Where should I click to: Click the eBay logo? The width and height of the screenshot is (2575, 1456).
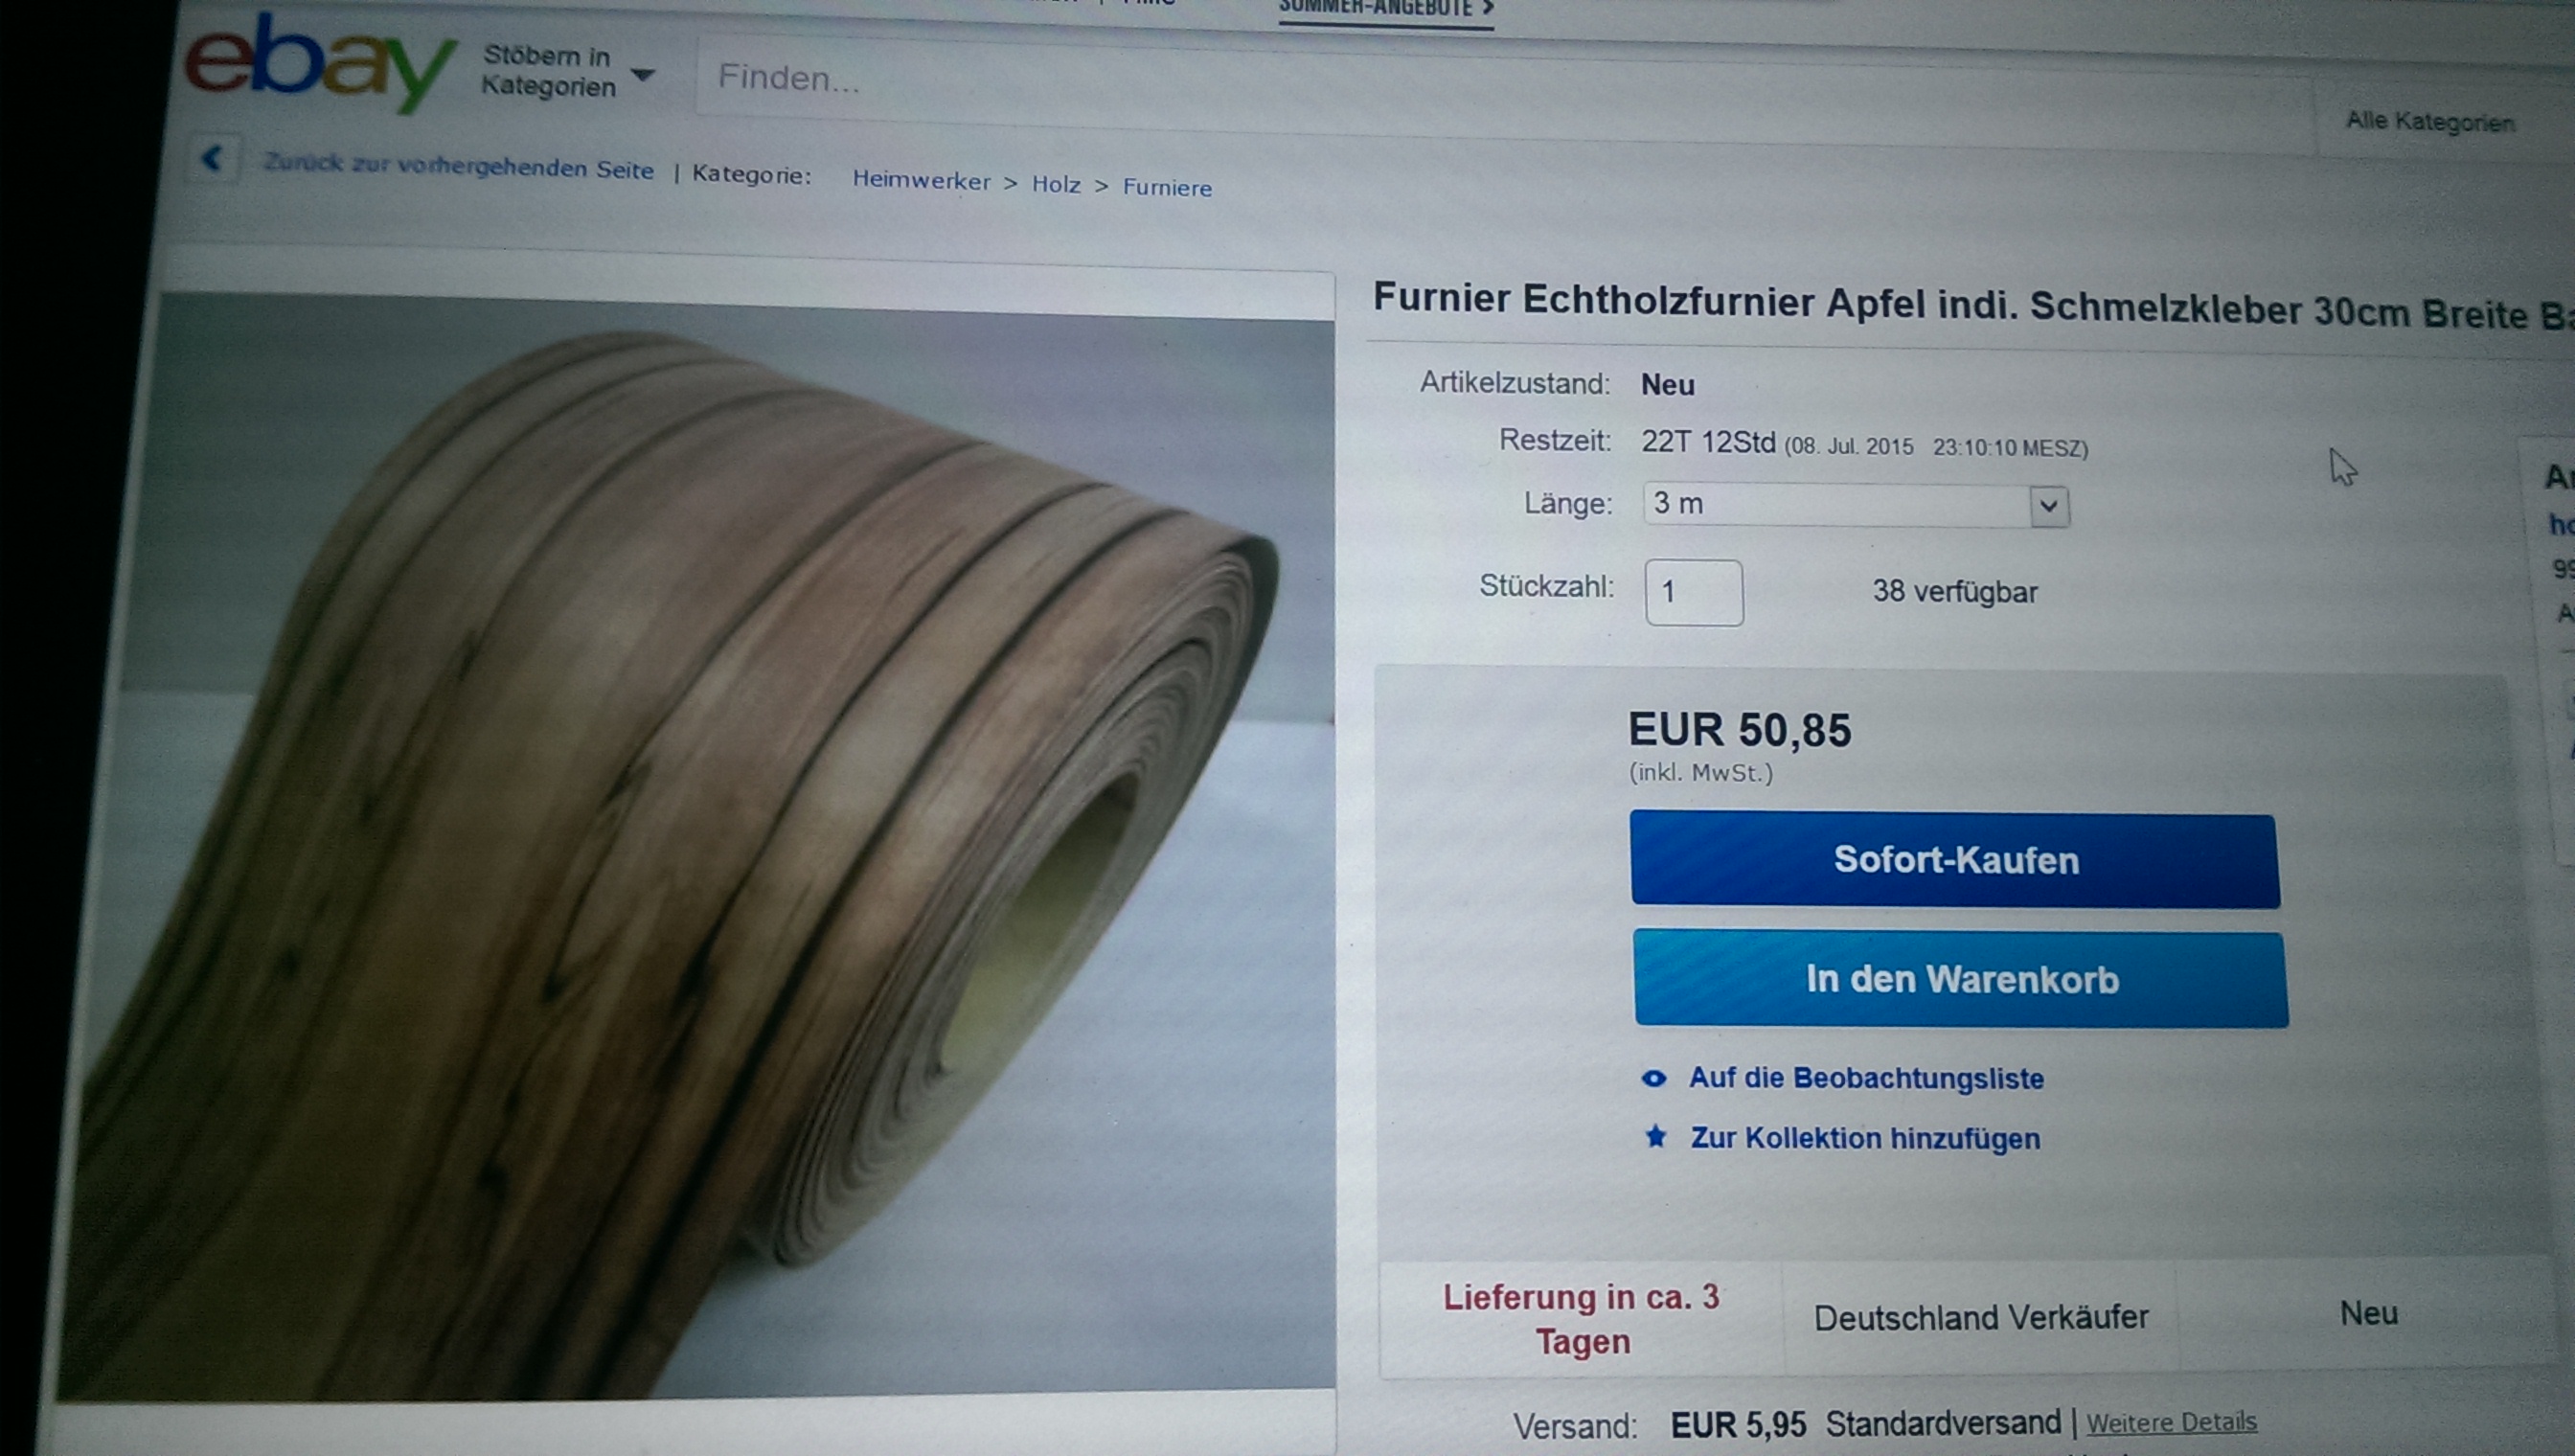point(320,62)
